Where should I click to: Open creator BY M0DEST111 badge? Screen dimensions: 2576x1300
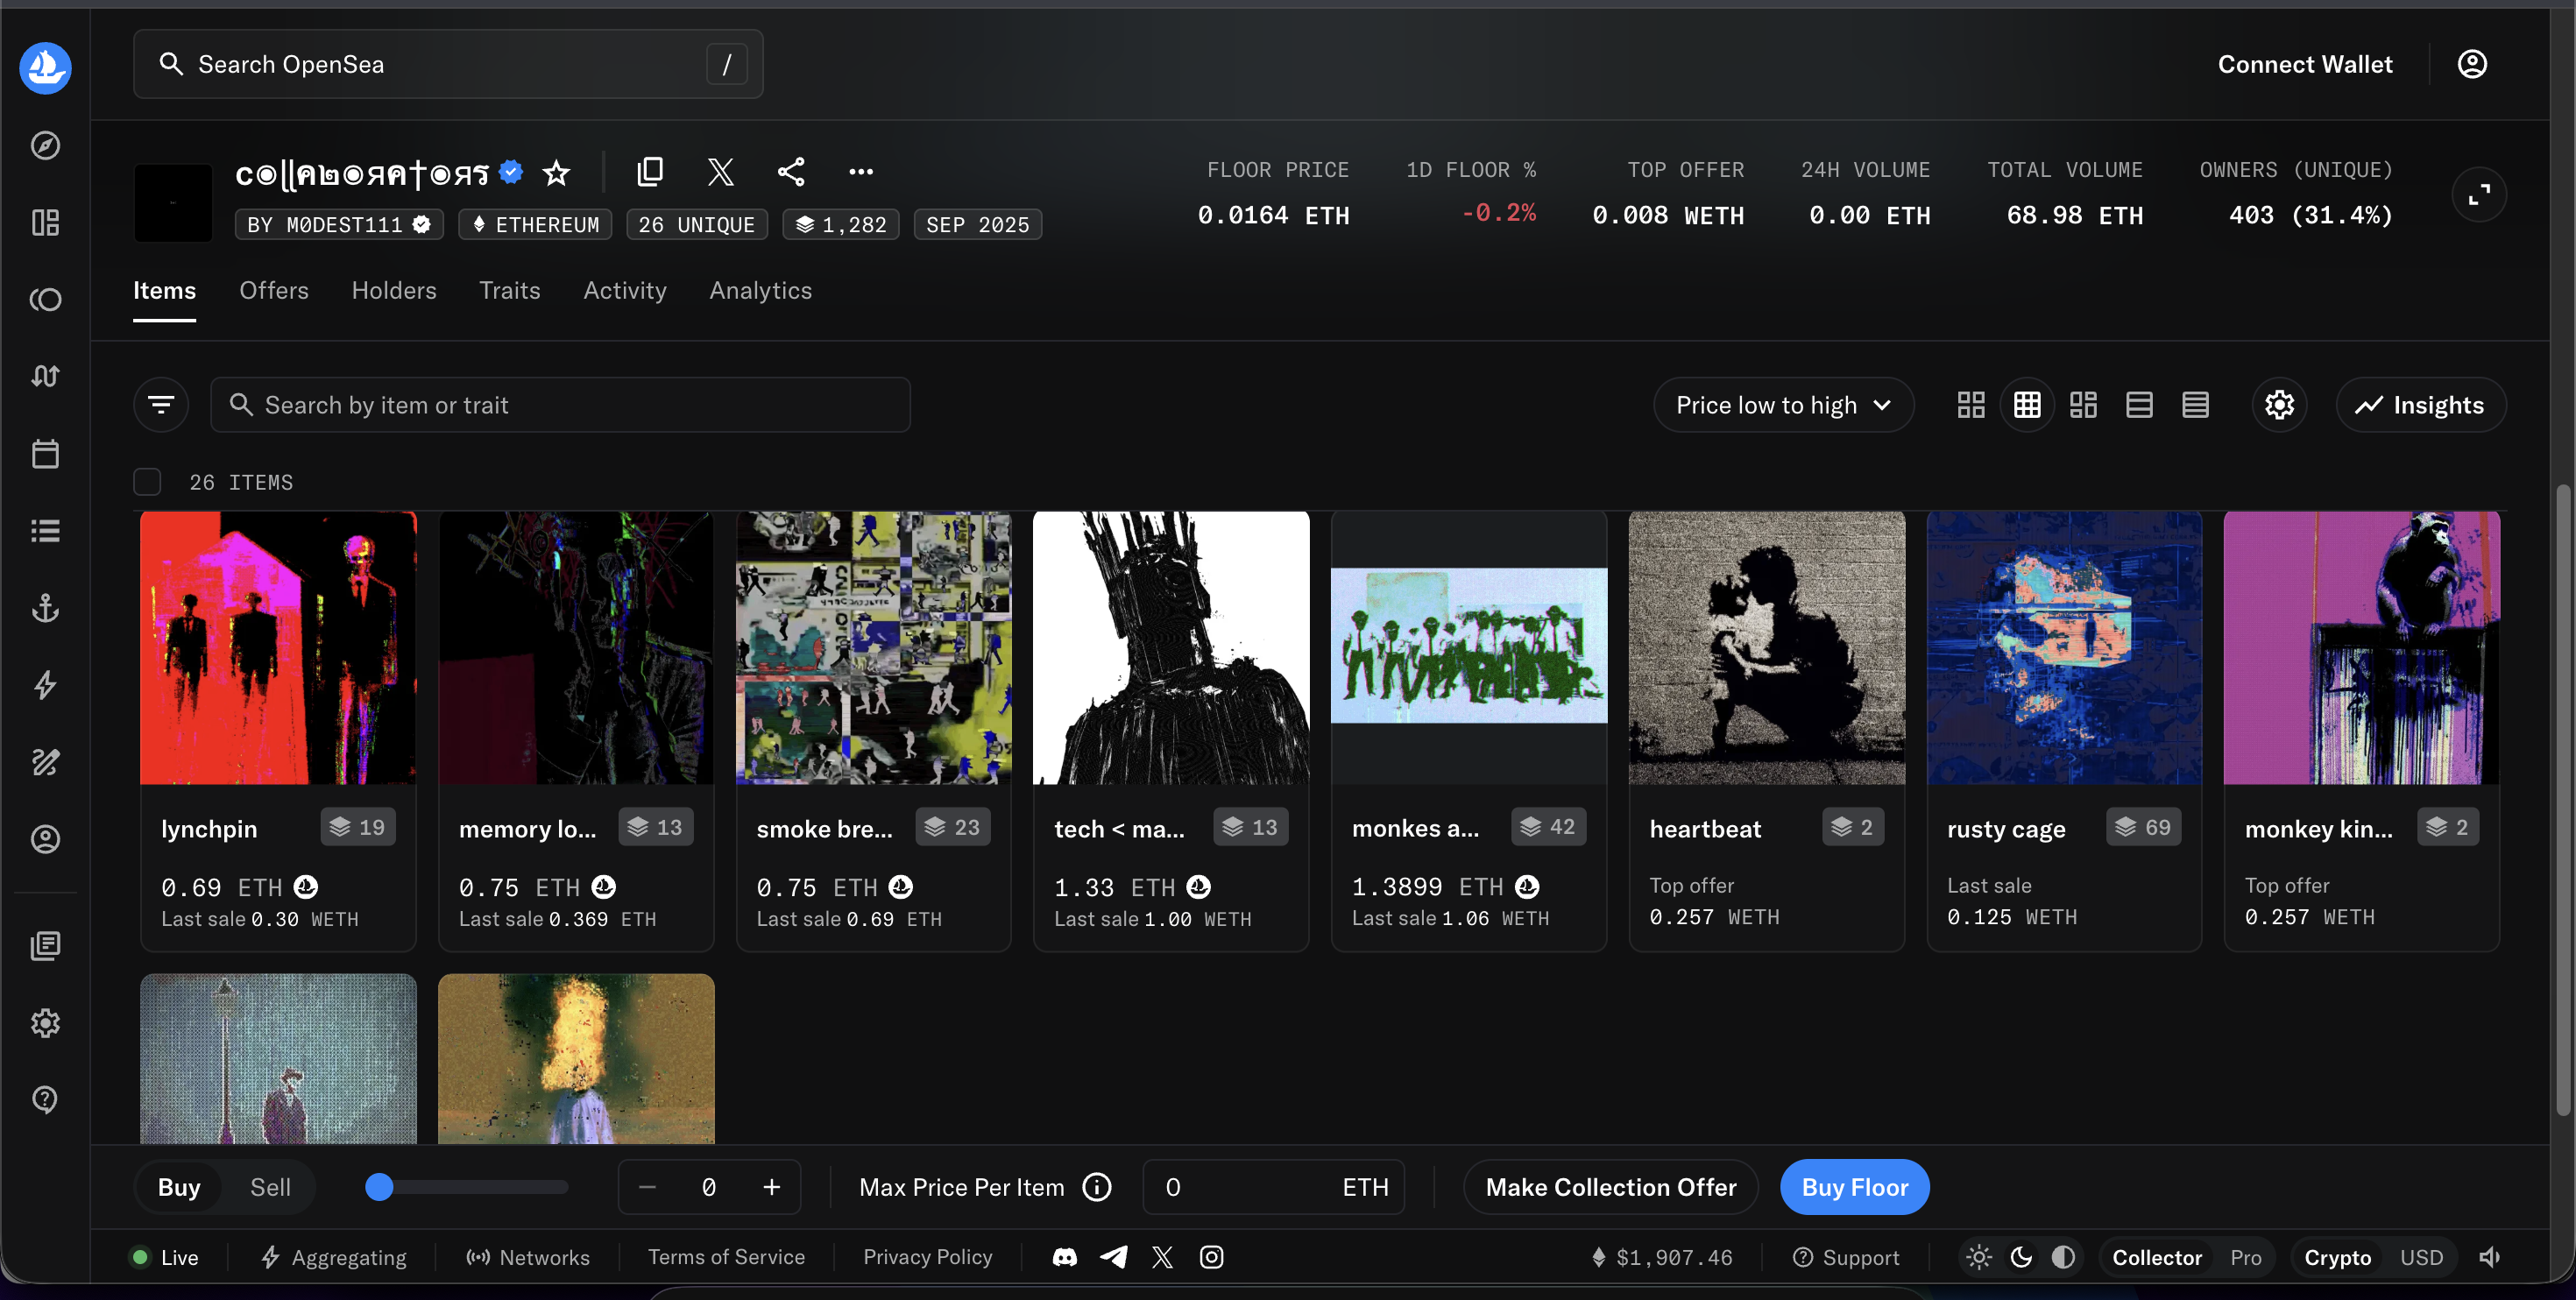tap(339, 225)
